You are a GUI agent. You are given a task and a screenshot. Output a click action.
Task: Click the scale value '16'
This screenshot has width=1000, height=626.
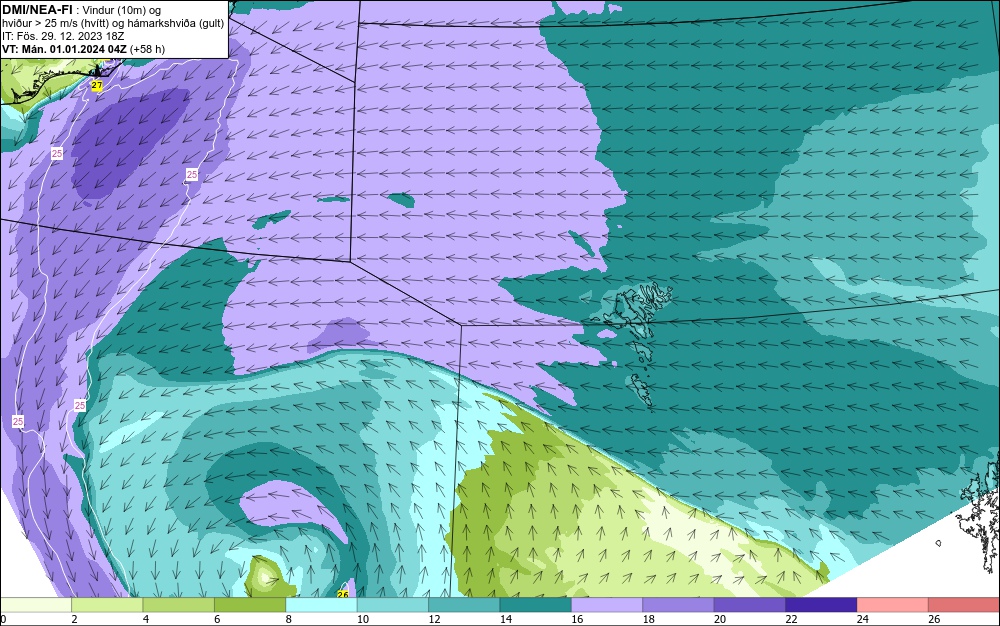(577, 619)
